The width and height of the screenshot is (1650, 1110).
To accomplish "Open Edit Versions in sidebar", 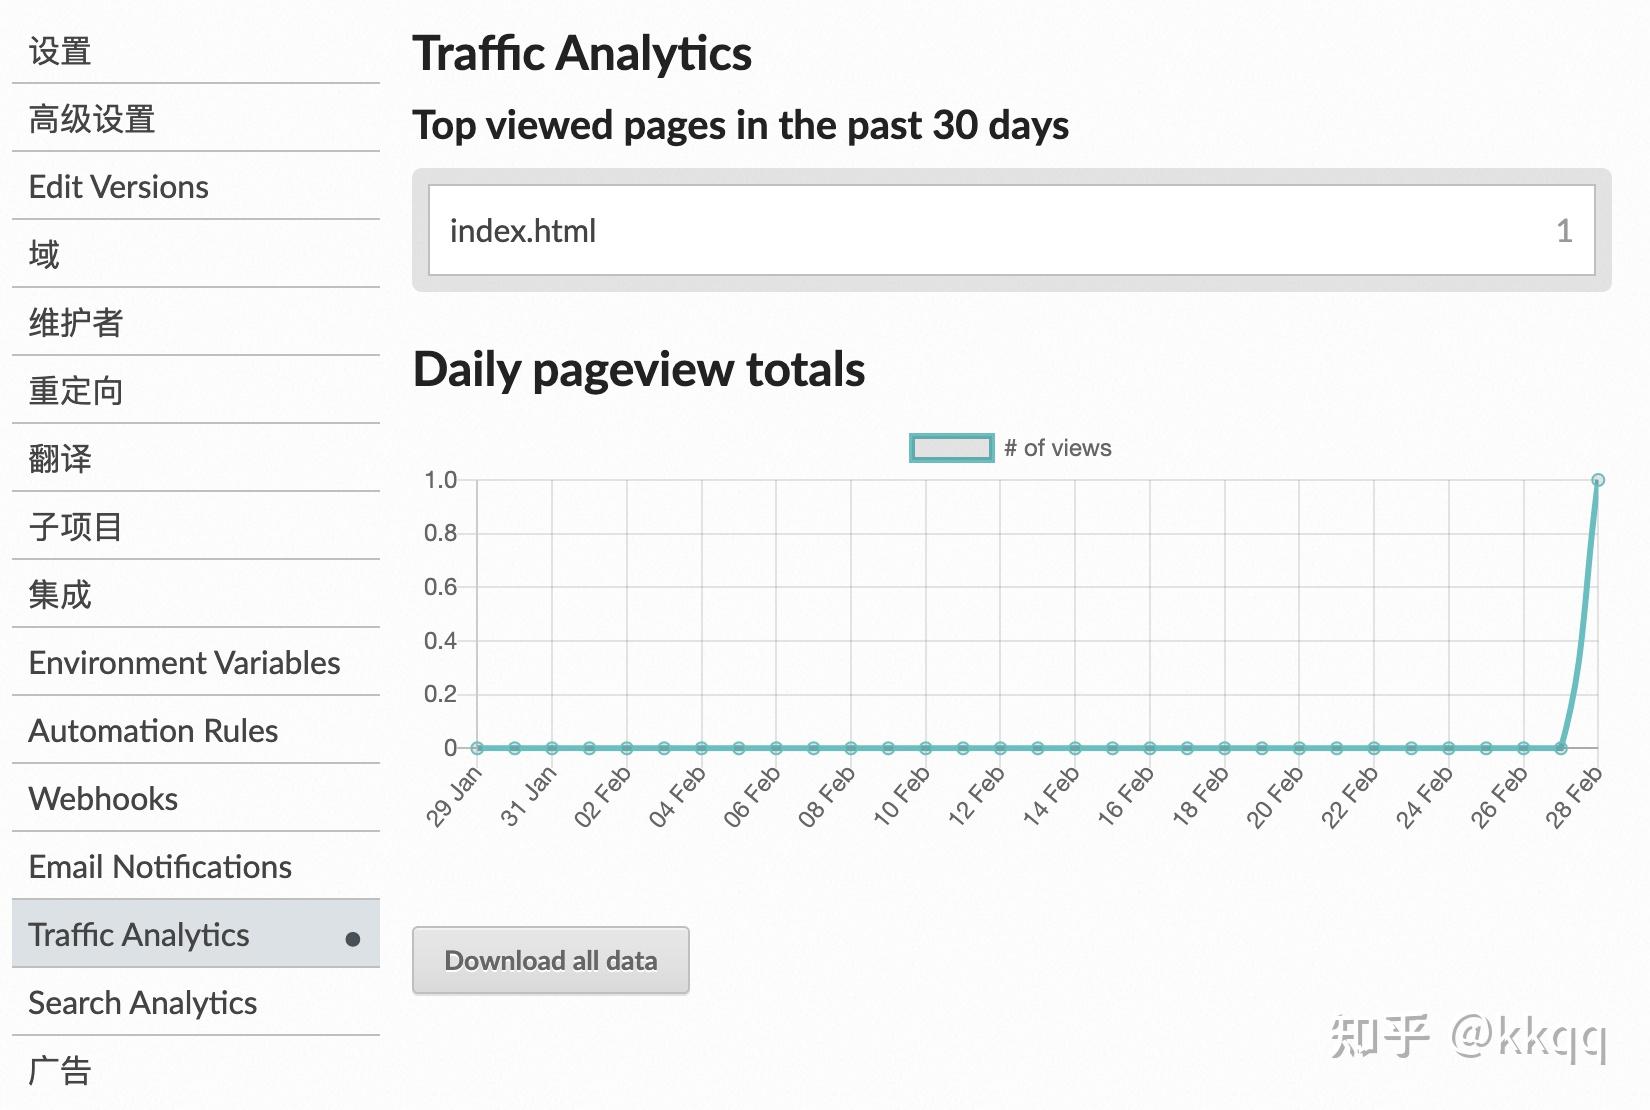I will tap(118, 187).
